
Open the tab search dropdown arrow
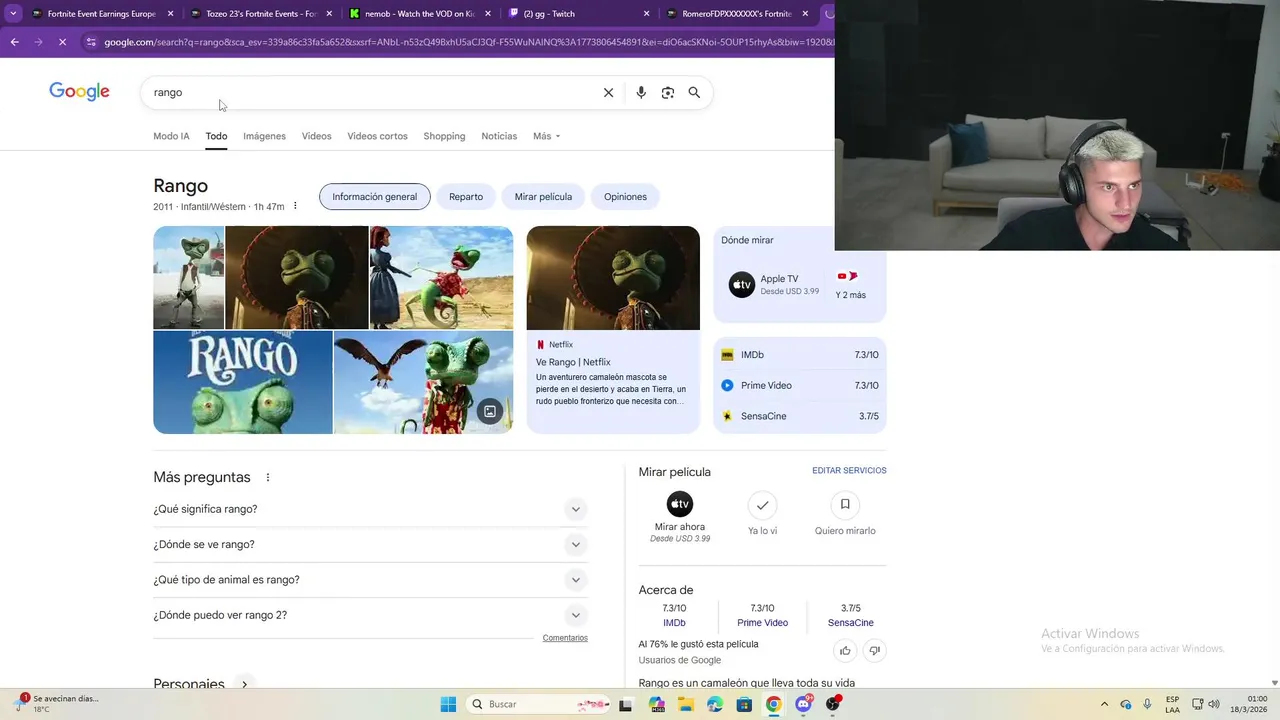[x=13, y=14]
